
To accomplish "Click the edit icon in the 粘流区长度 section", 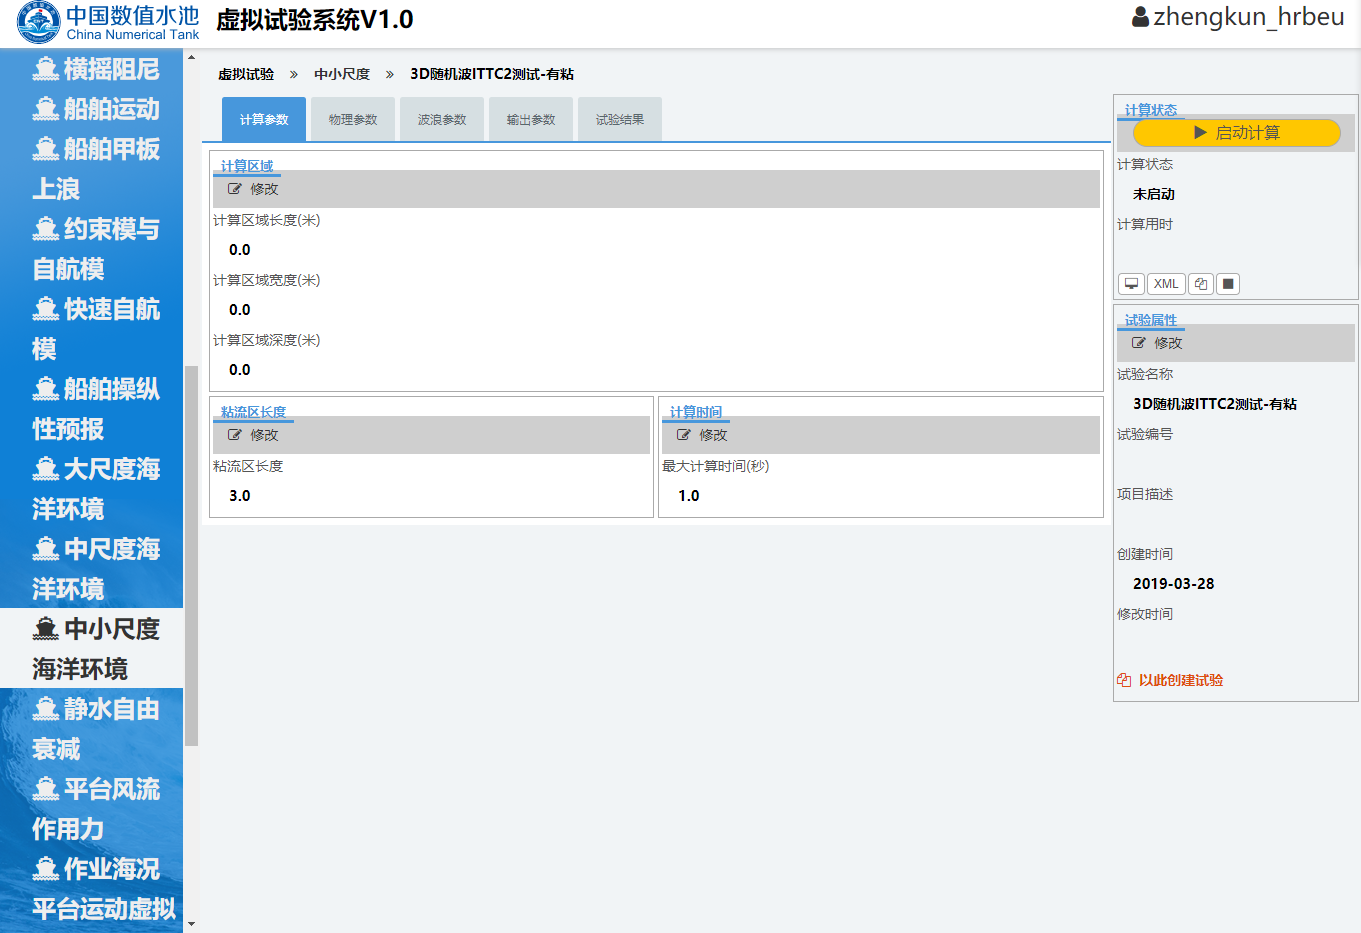I will (235, 435).
